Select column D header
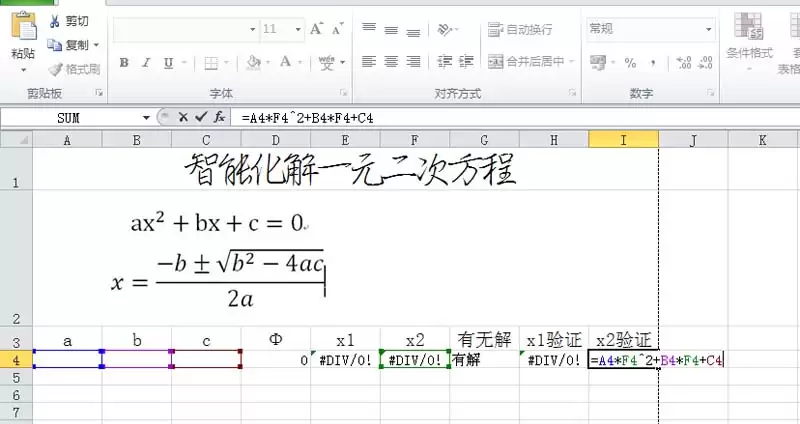 coord(276,140)
